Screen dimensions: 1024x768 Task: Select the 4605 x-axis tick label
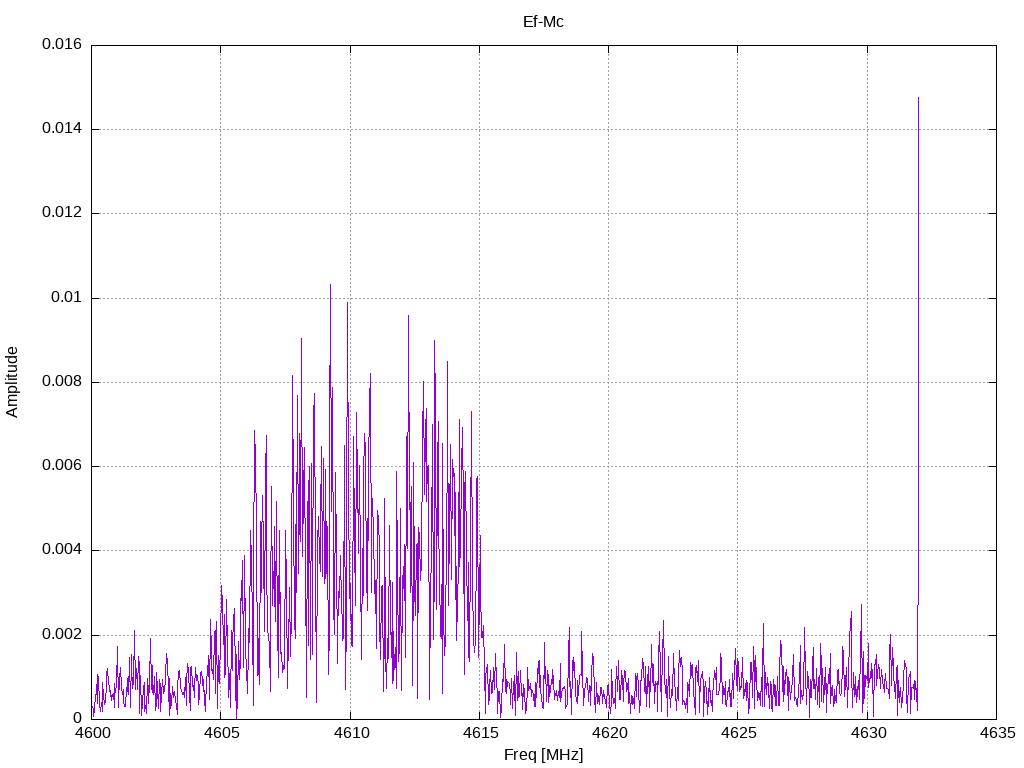(221, 734)
